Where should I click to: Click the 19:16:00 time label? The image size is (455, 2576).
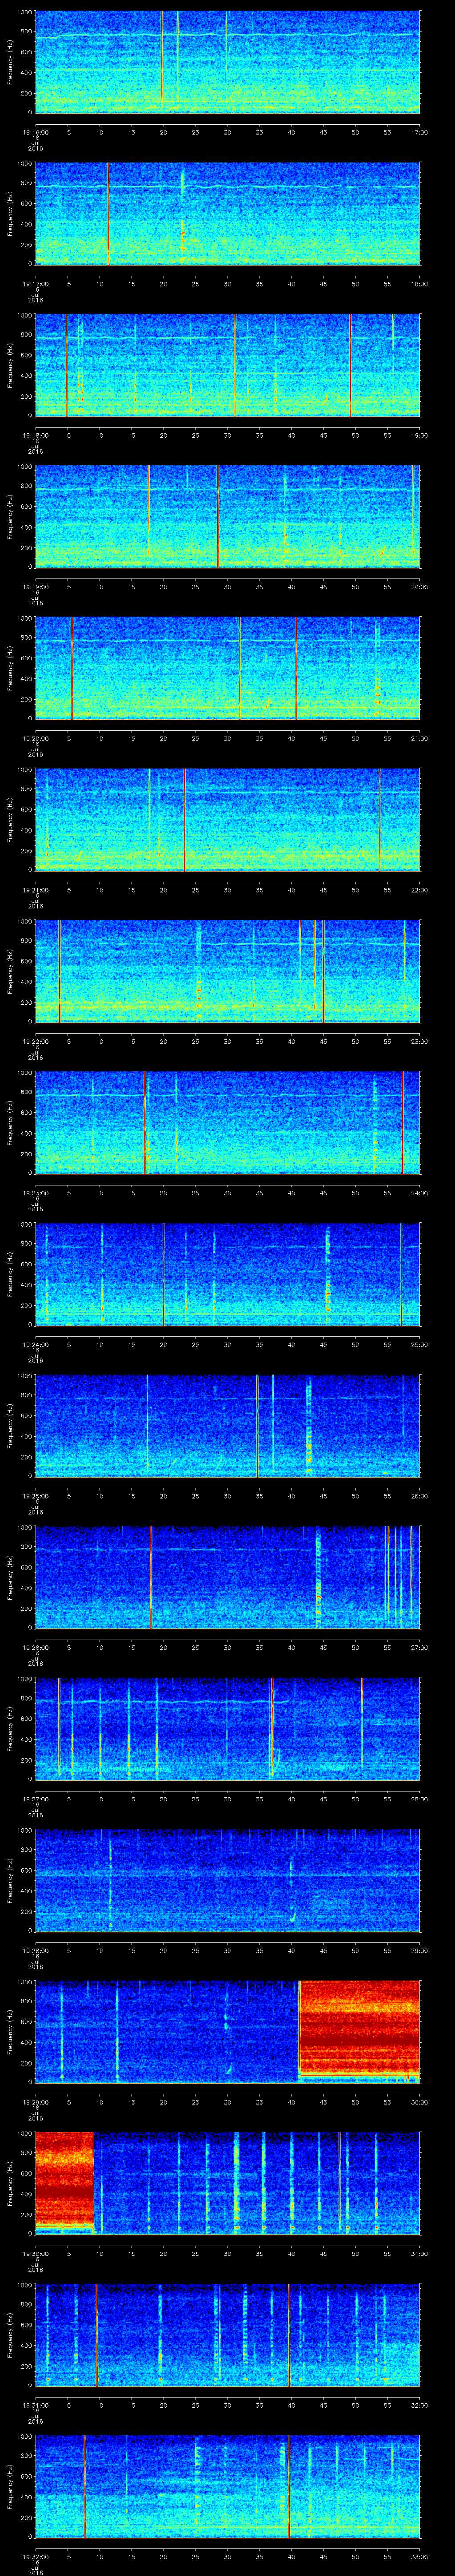point(35,132)
